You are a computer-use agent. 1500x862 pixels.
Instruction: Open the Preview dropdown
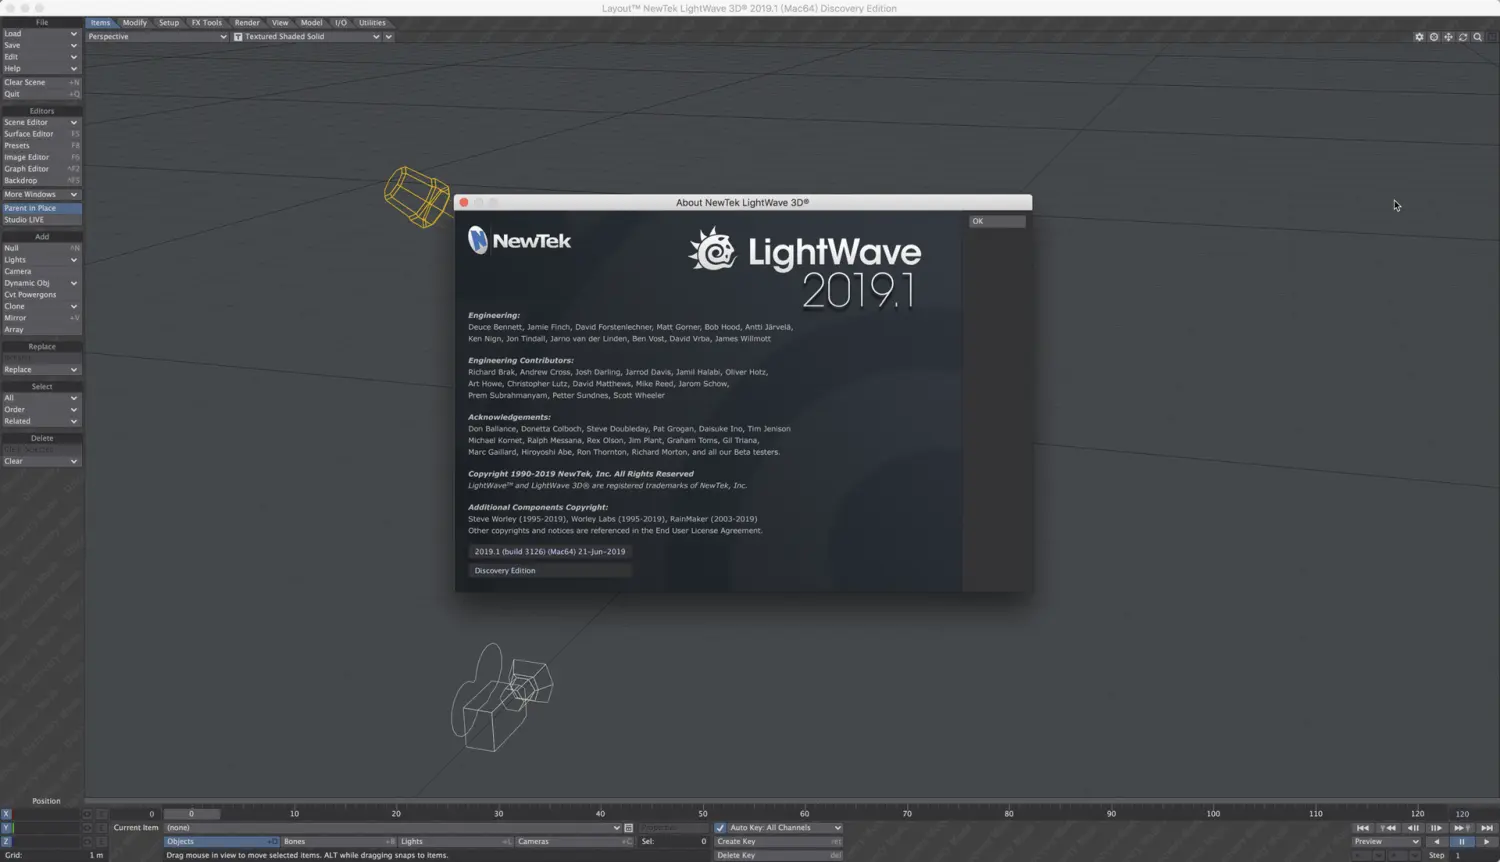(1386, 842)
